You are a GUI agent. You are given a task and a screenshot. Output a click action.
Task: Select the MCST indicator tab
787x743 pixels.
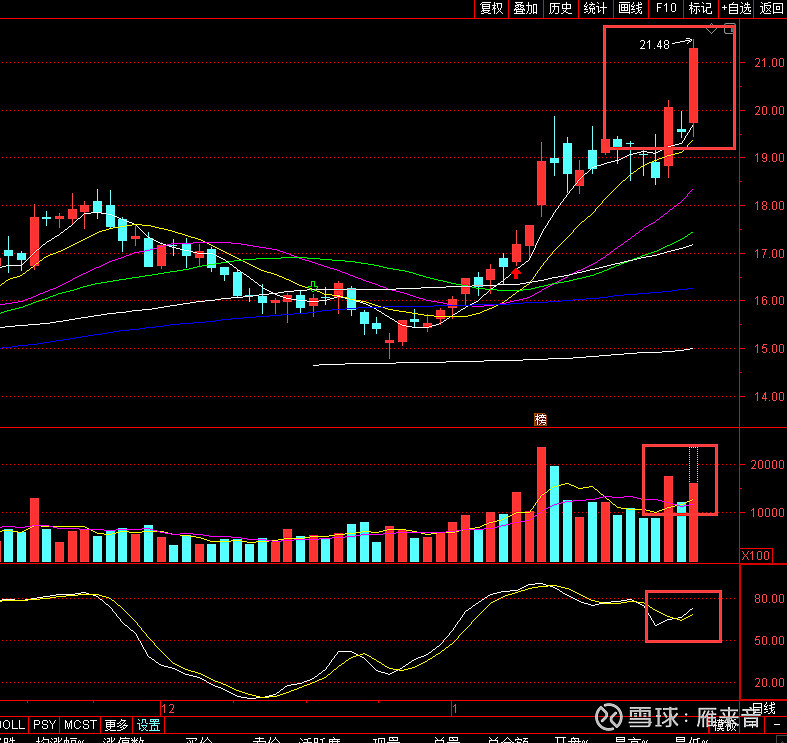(x=80, y=725)
